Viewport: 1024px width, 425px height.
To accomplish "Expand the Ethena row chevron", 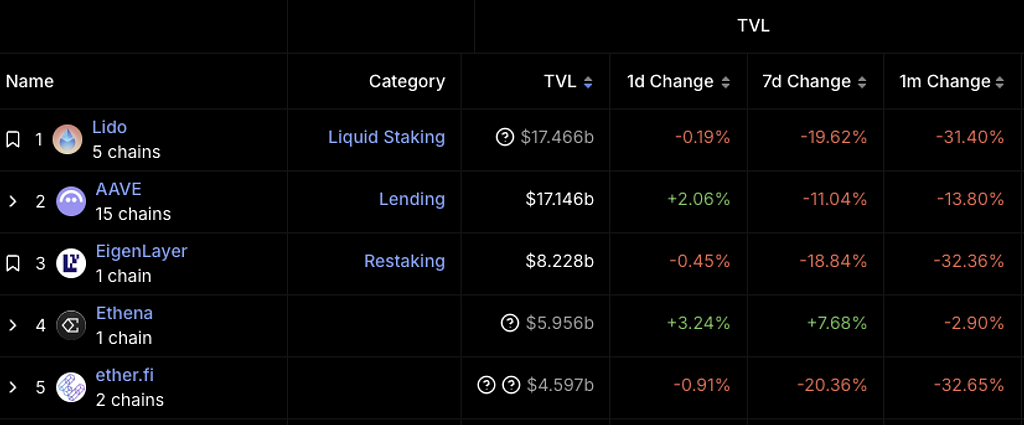I will pyautogui.click(x=13, y=325).
